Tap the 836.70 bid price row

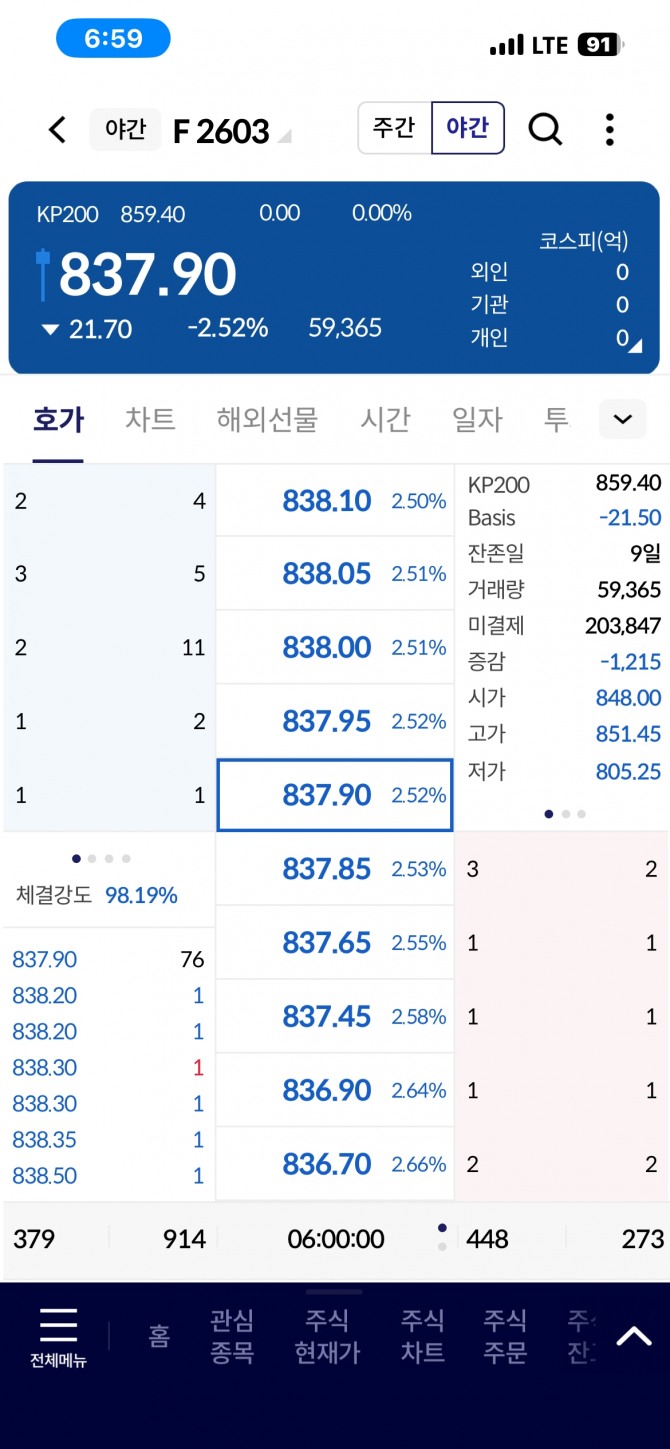[335, 1164]
